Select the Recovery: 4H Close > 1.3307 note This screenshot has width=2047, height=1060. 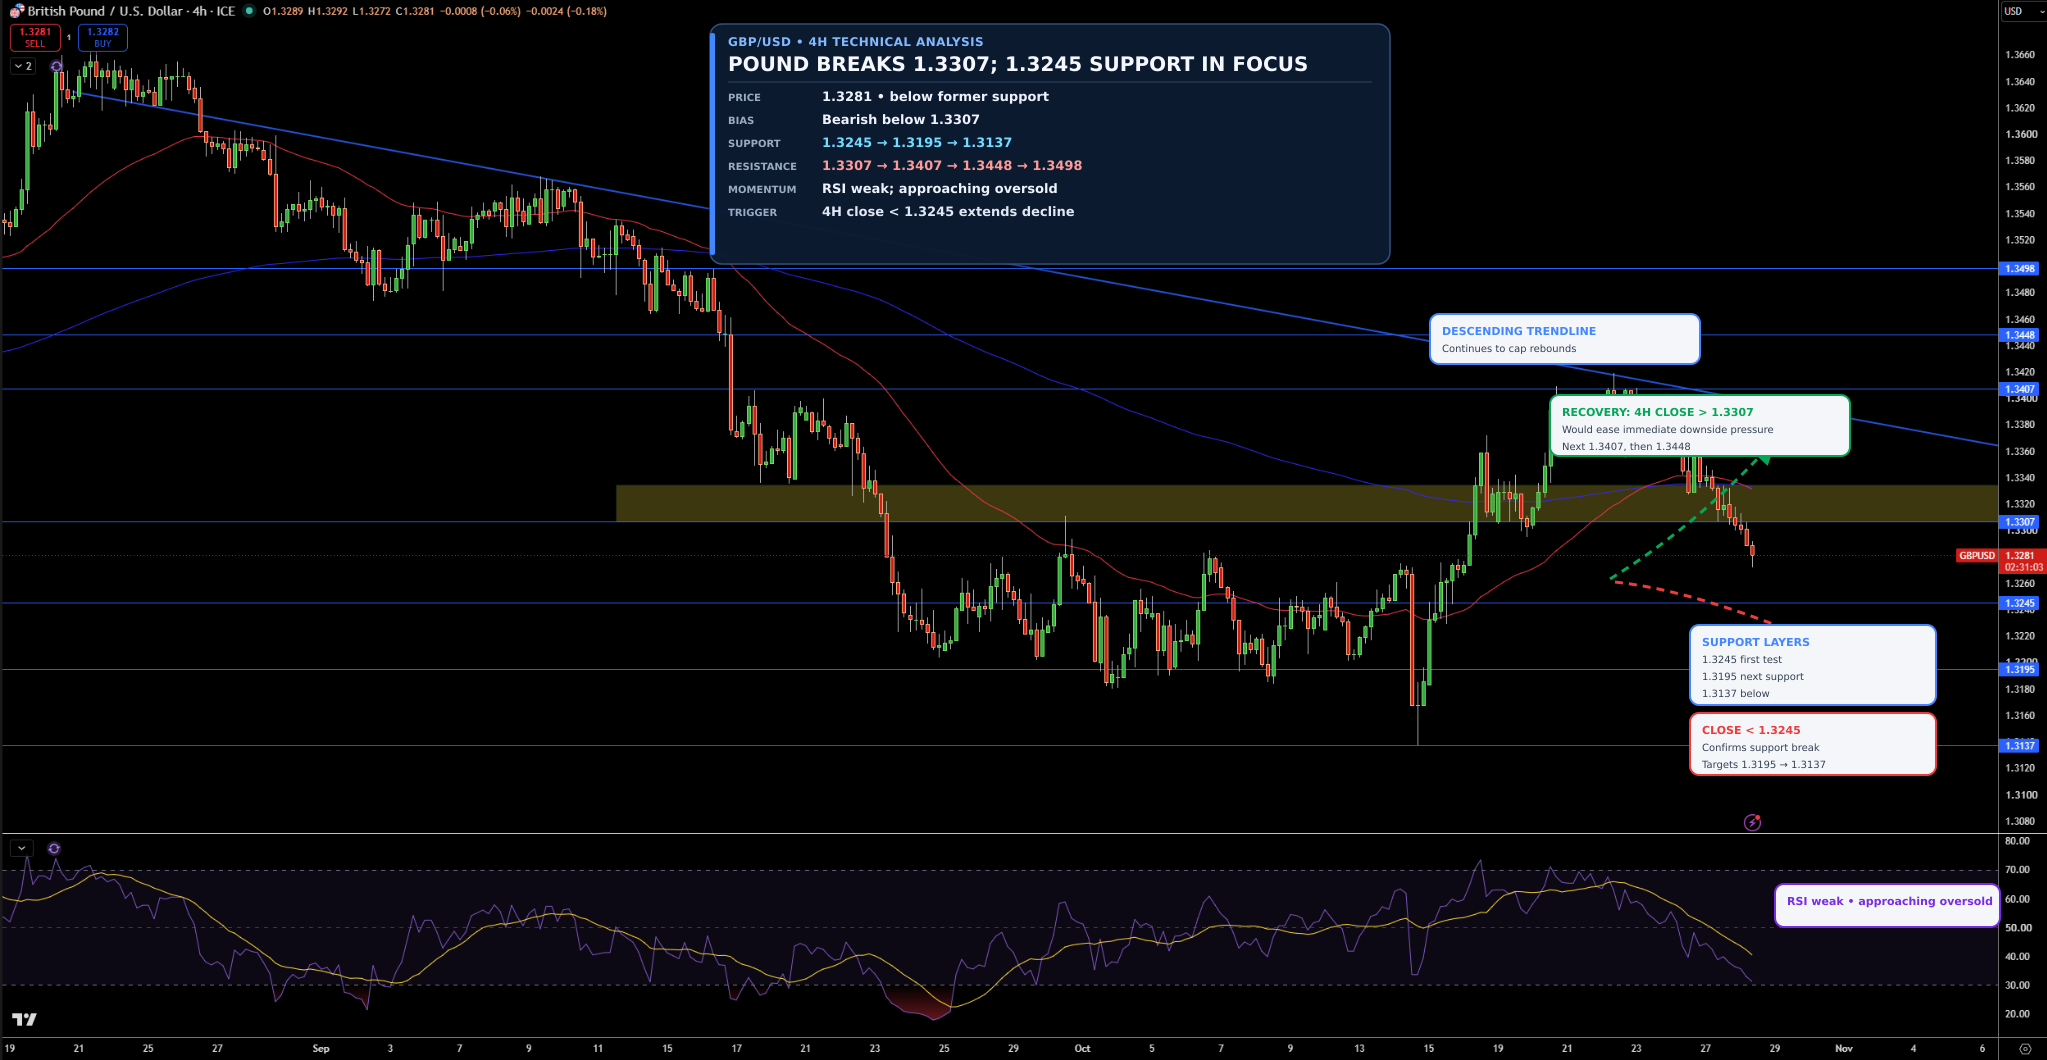coord(1699,426)
